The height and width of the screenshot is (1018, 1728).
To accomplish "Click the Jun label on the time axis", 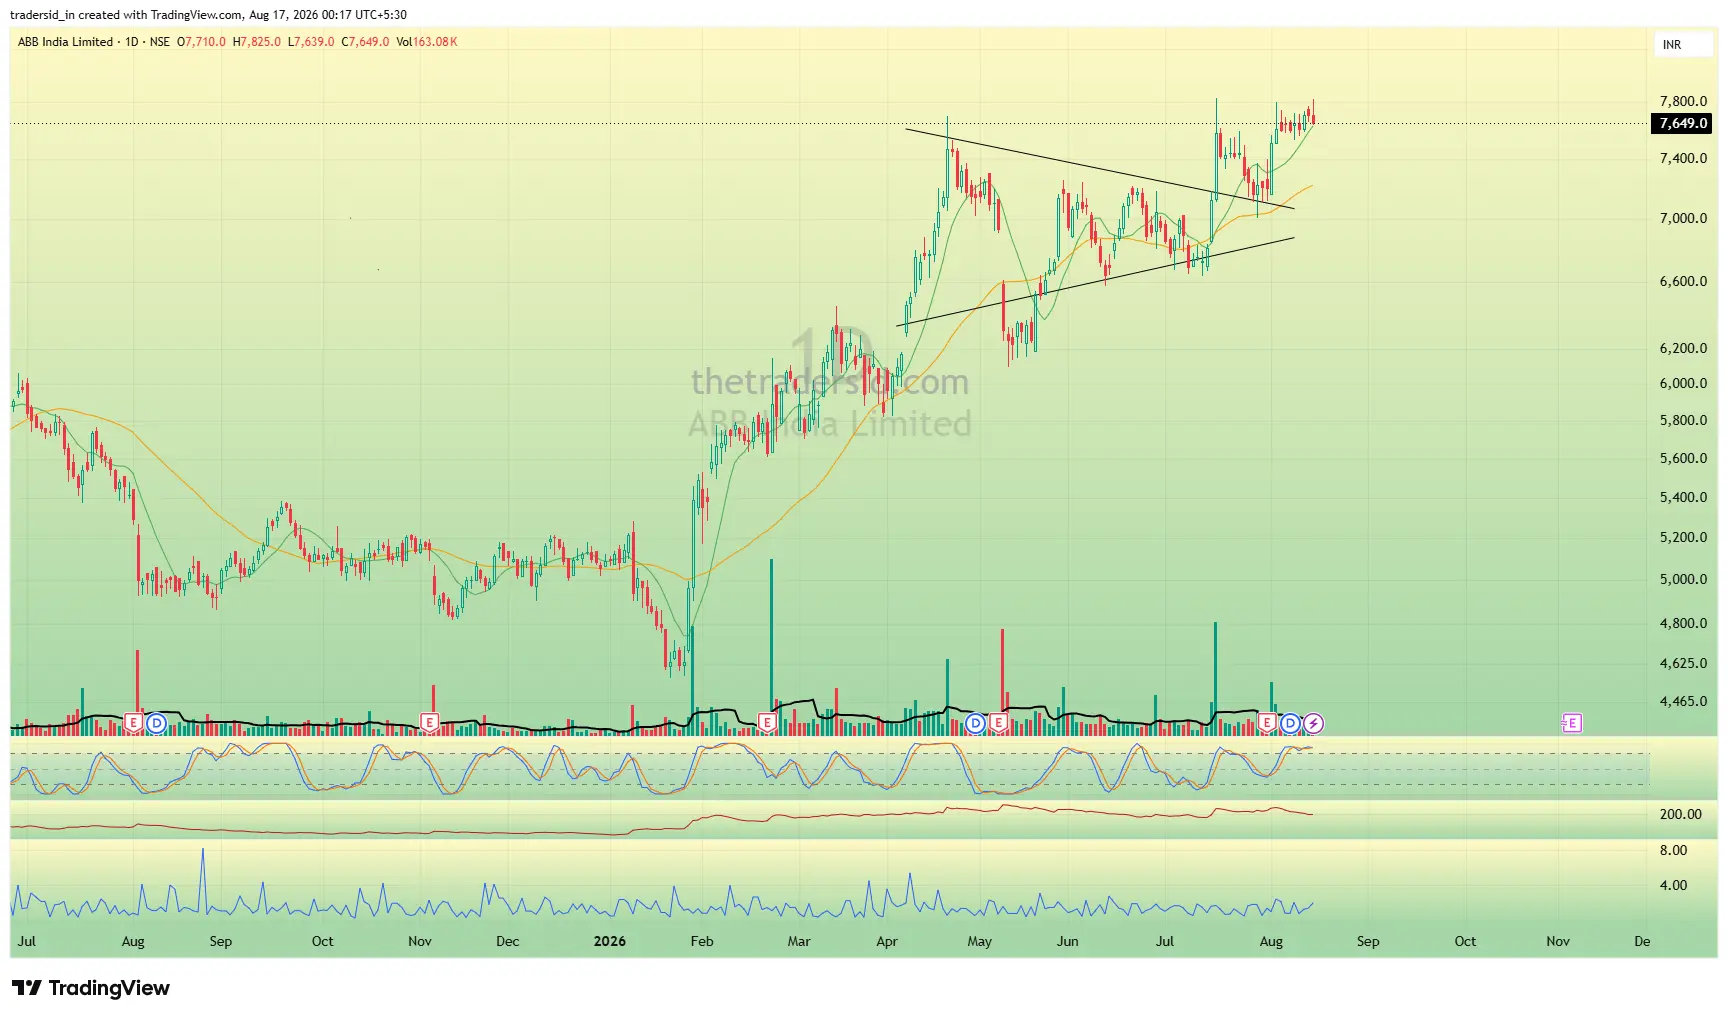I will coord(1067,941).
